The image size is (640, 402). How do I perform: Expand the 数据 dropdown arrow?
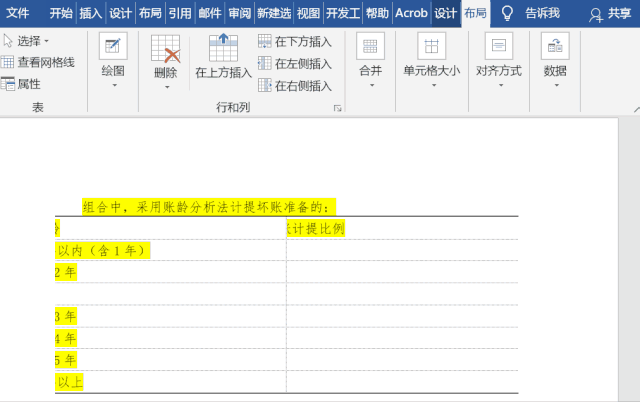click(x=557, y=85)
